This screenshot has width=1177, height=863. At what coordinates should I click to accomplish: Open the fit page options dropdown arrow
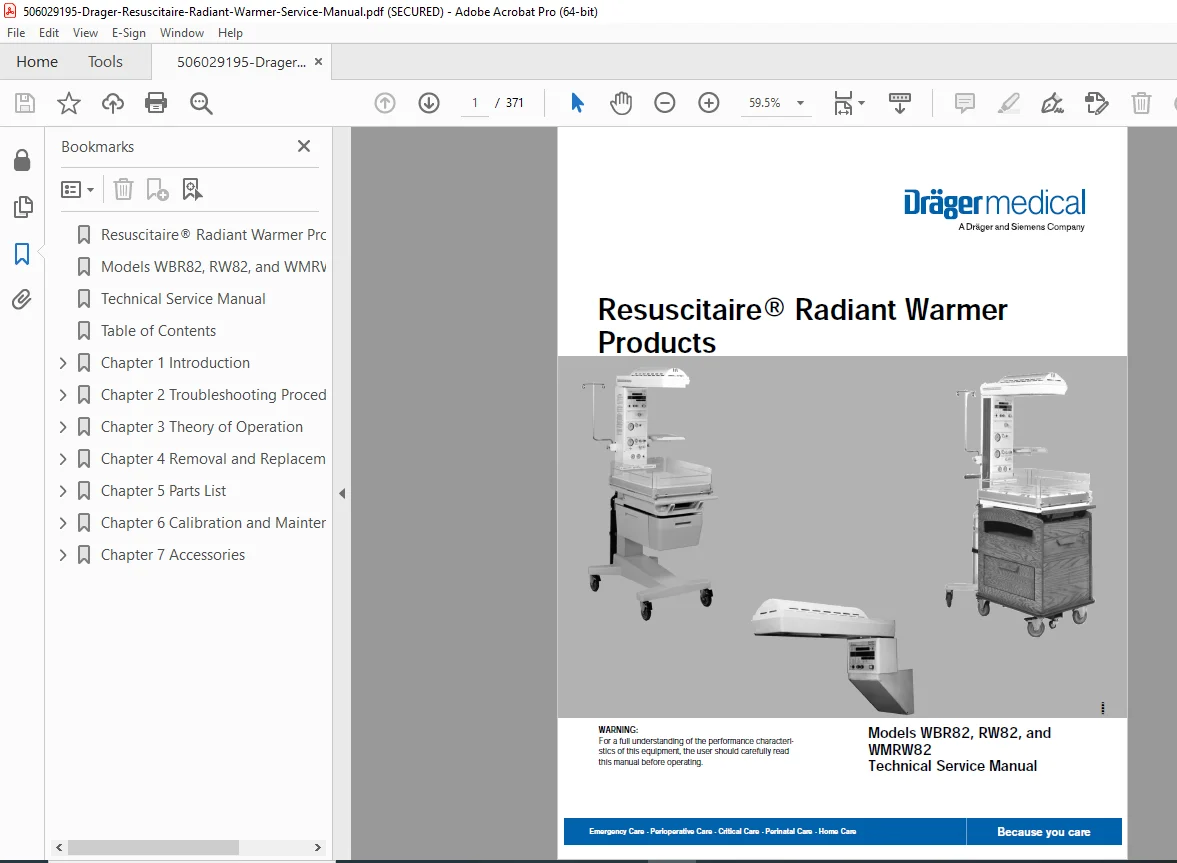861,103
